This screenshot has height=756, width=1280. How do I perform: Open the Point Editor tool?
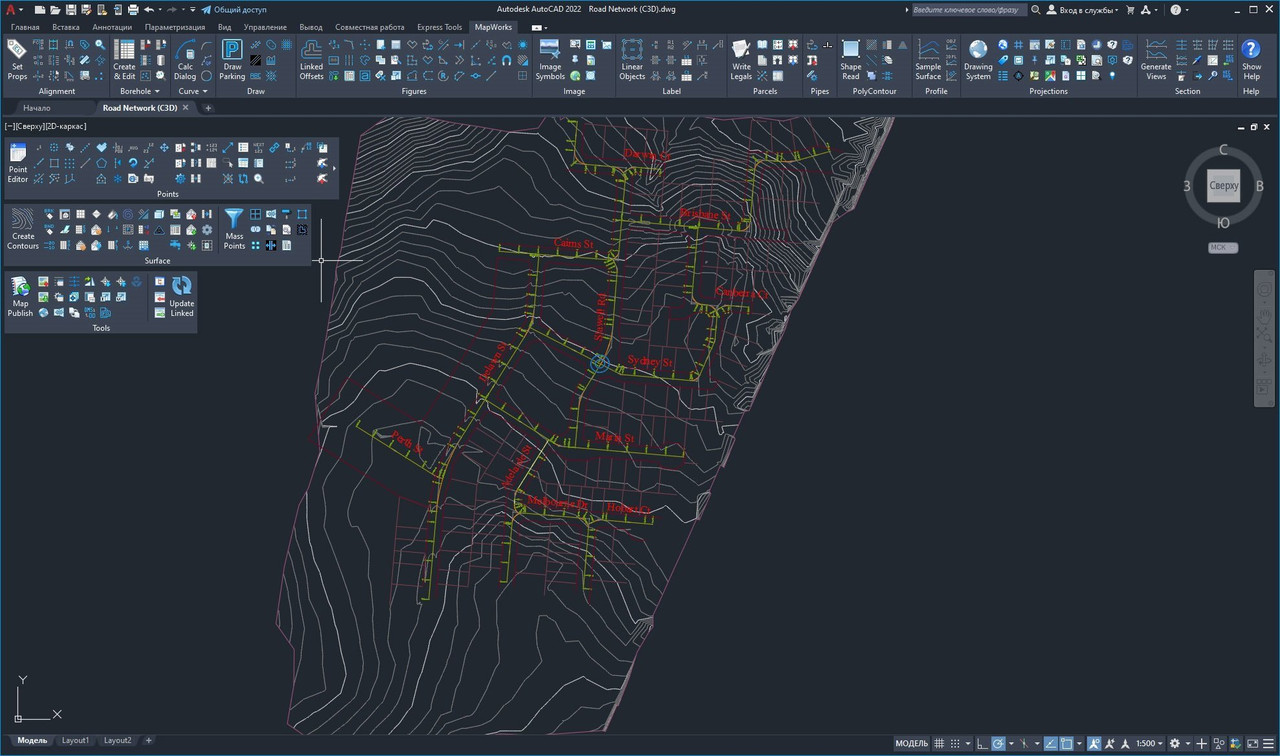pyautogui.click(x=18, y=164)
